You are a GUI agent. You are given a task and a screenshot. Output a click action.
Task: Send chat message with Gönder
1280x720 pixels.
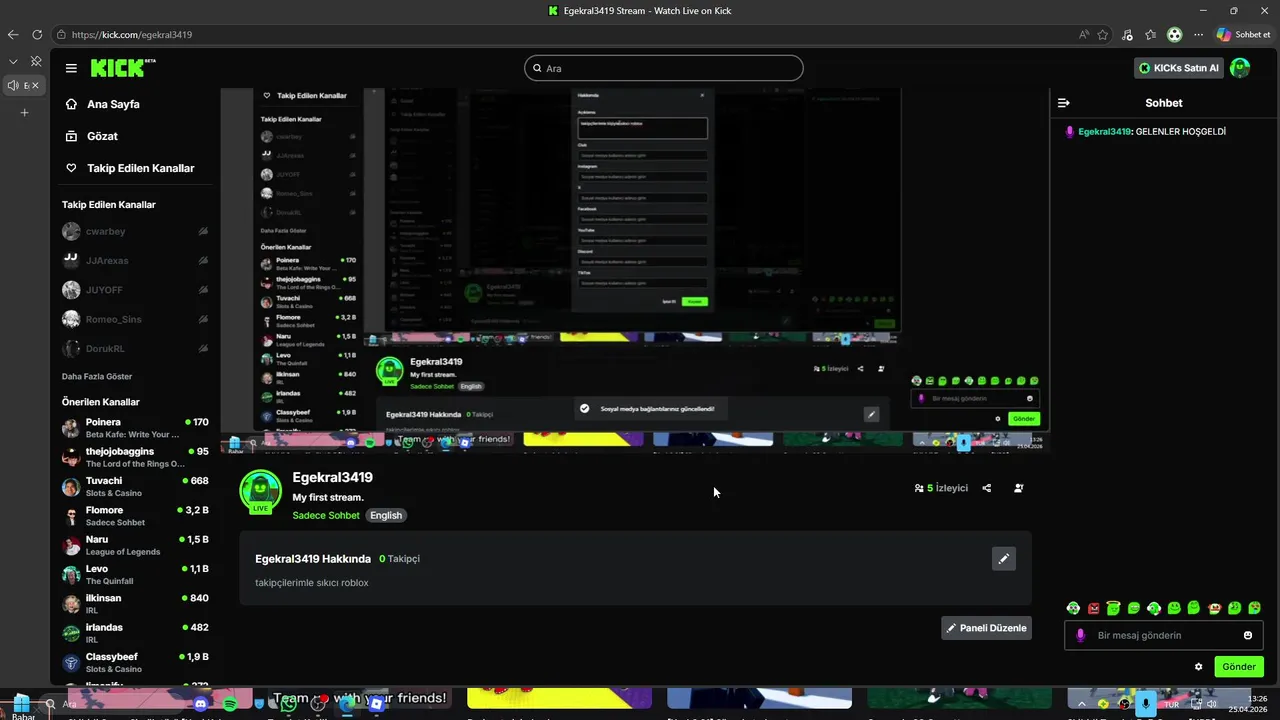1238,667
